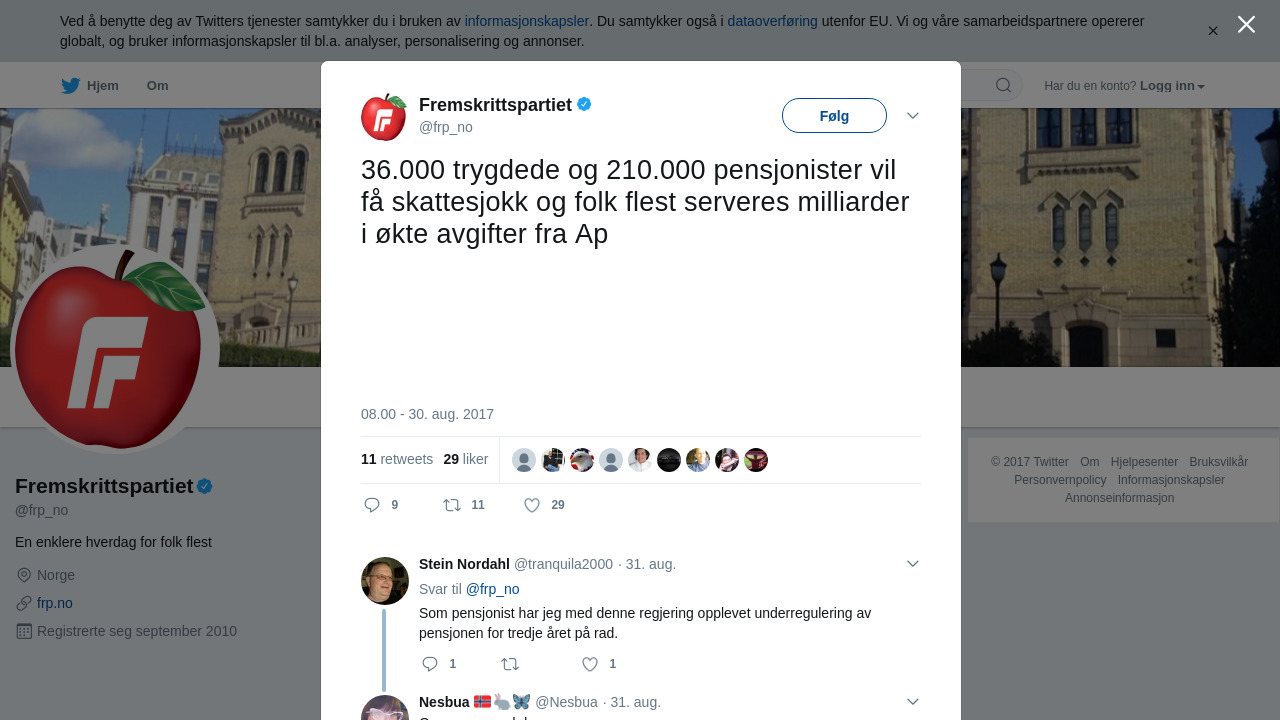1280x720 pixels.
Task: View the 11 retweets list
Action: tap(397, 459)
